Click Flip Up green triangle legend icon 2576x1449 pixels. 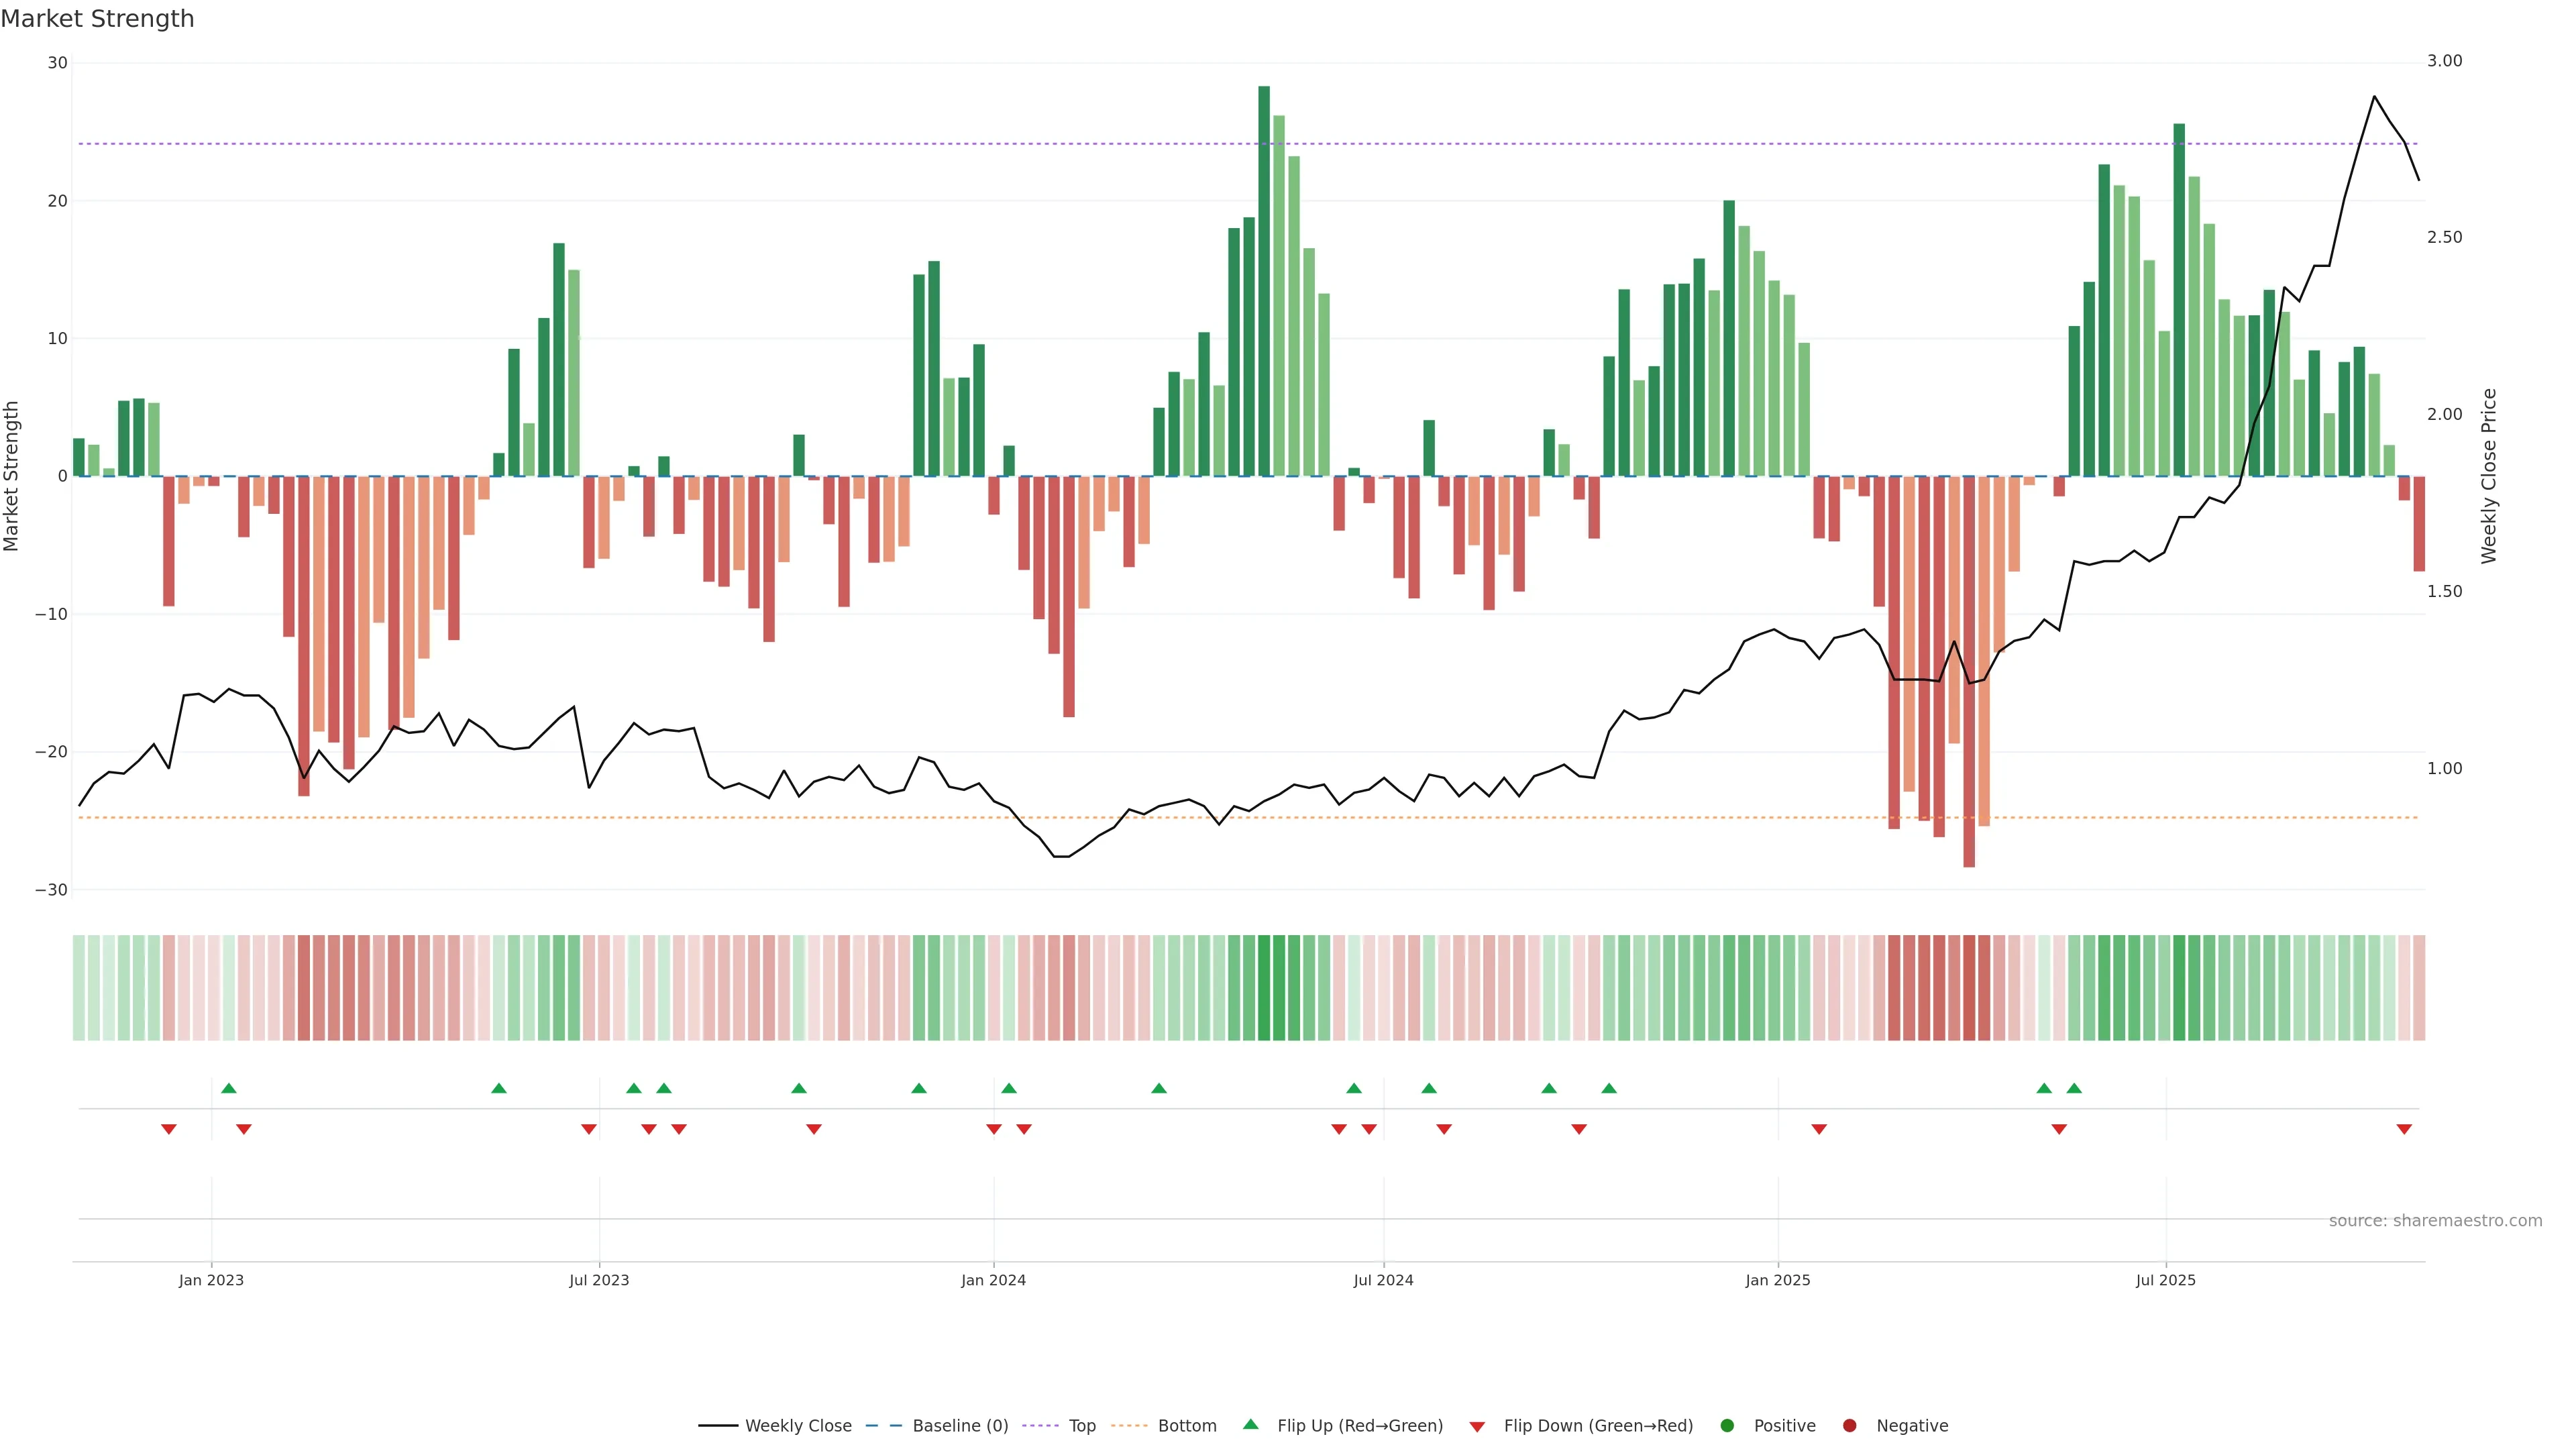1250,1425
